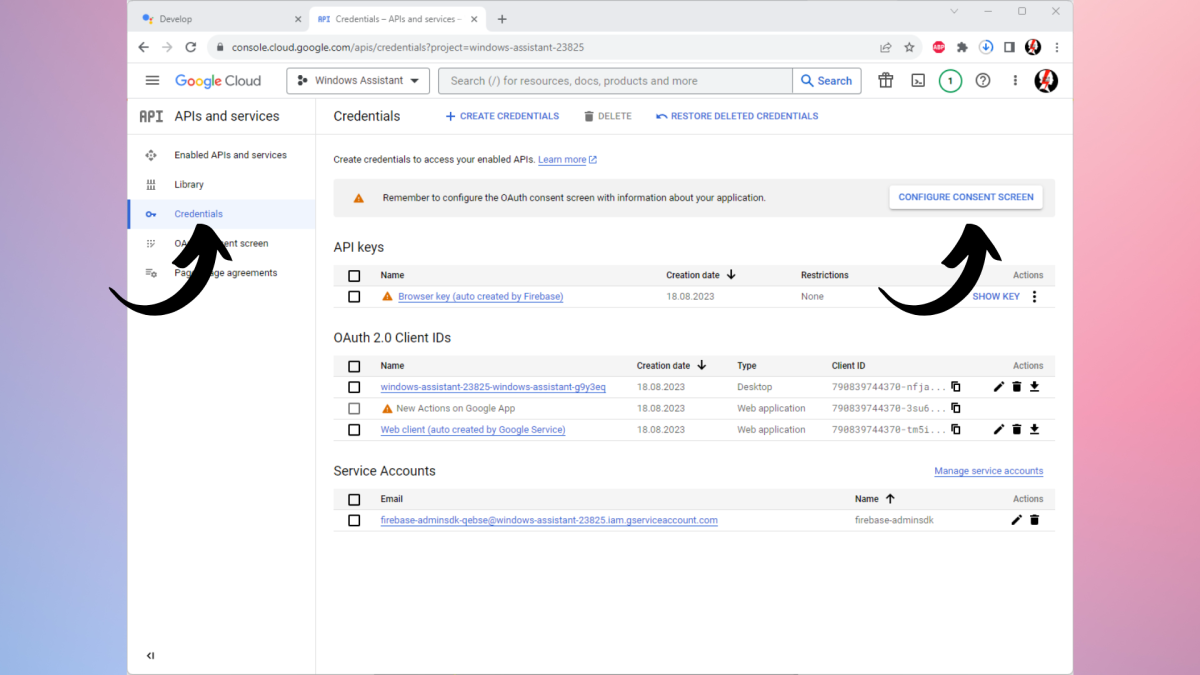This screenshot has width=1200, height=675.
Task: Check the New Actions on Google App checkbox
Action: pos(354,408)
